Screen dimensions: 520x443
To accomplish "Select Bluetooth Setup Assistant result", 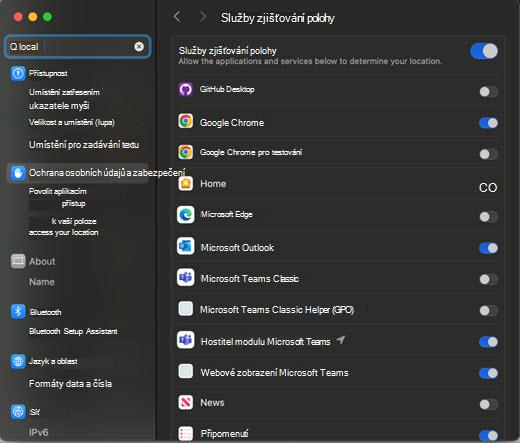I will coord(73,331).
